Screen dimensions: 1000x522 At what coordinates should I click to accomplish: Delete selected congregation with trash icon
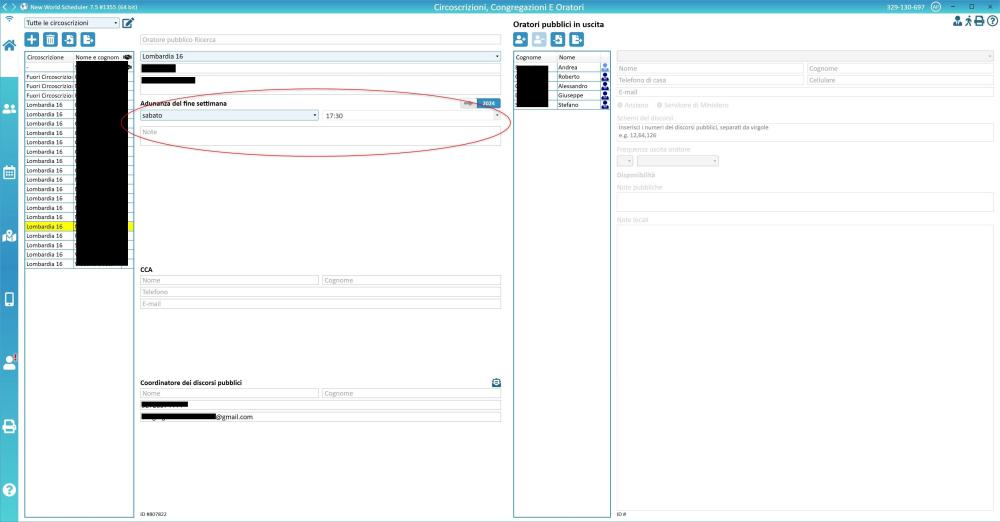pyautogui.click(x=50, y=39)
